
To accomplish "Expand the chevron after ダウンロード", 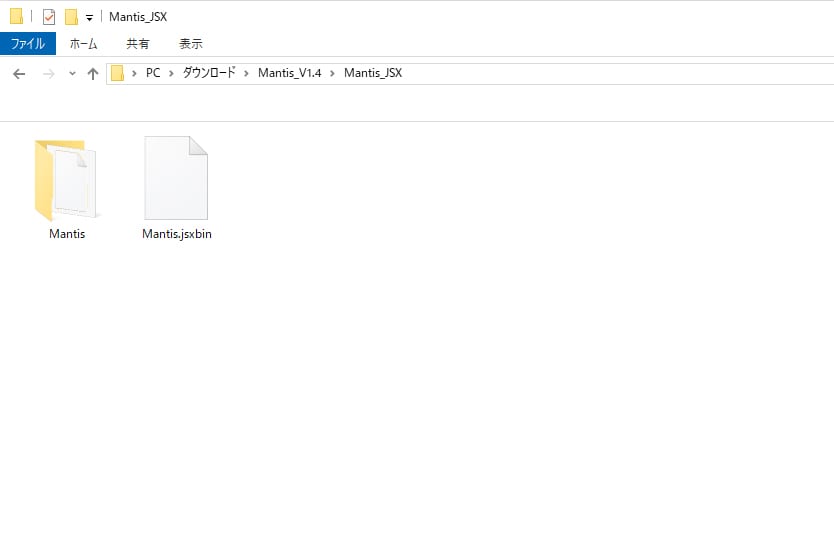I will point(246,73).
